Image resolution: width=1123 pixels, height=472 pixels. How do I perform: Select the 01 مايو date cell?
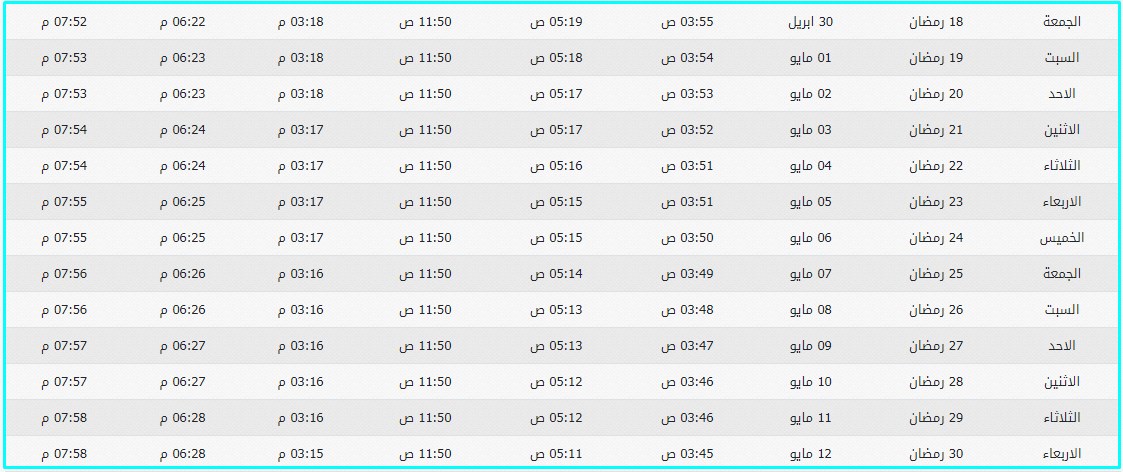(x=811, y=57)
